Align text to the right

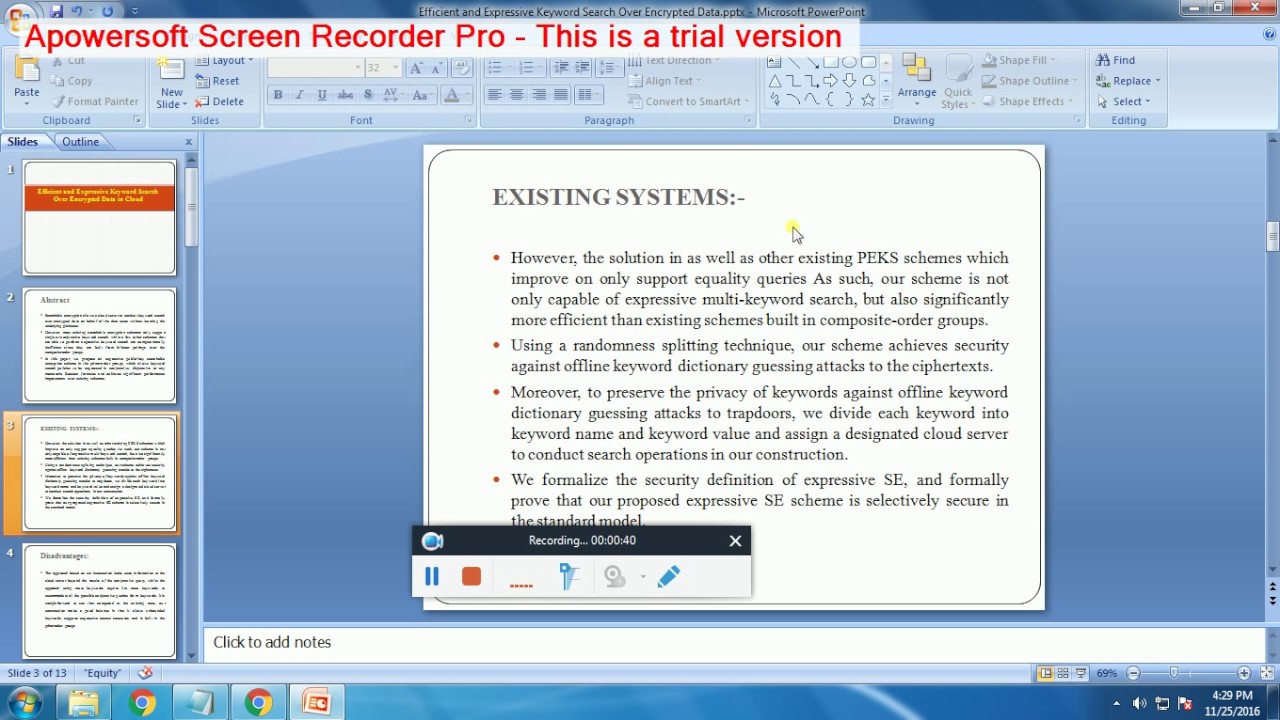(539, 95)
